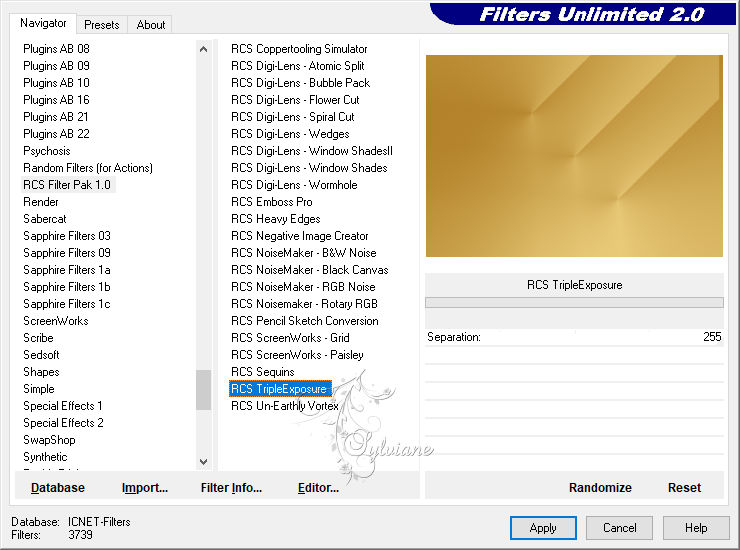The image size is (740, 550).
Task: Choose RCS Digi-Lens - Wormhole
Action: (294, 185)
